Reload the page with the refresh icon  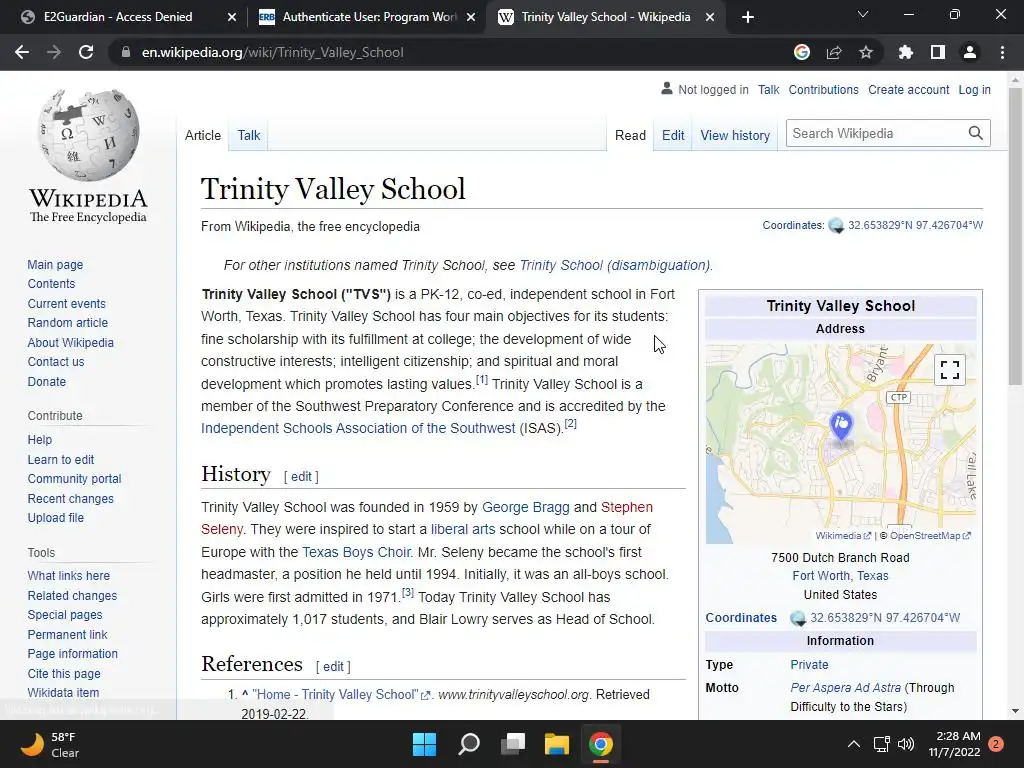tap(86, 52)
